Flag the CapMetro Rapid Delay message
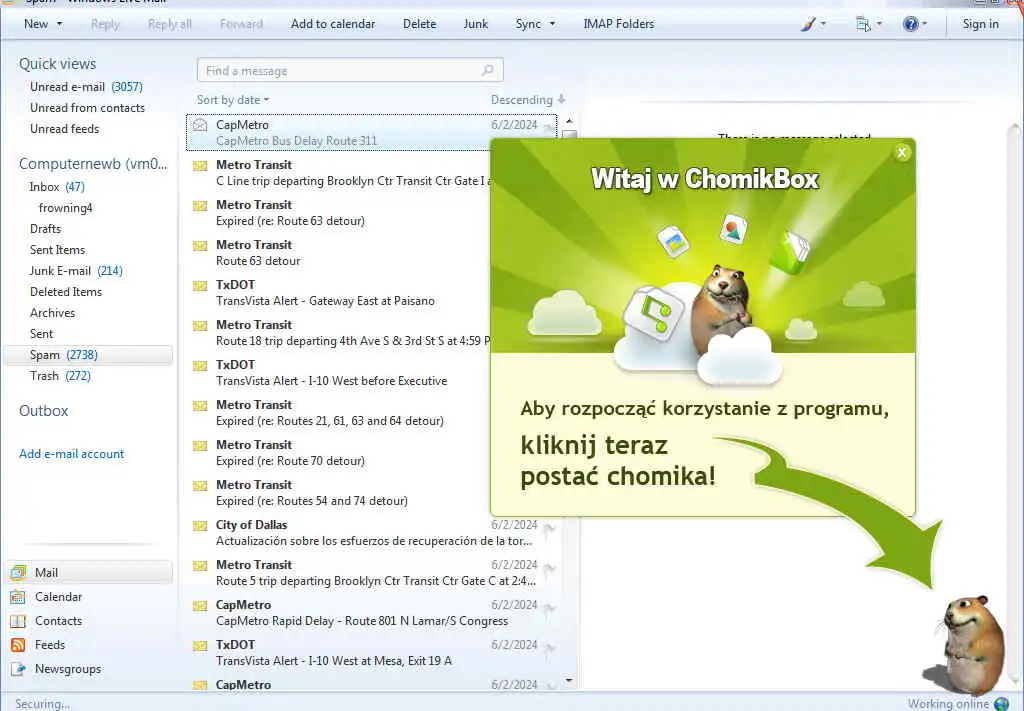 point(550,608)
